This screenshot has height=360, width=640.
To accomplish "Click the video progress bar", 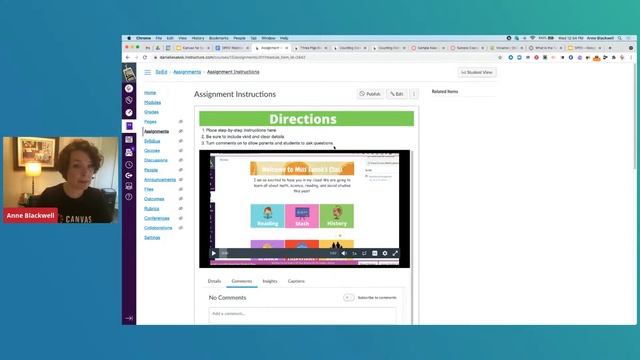I will tap(278, 253).
